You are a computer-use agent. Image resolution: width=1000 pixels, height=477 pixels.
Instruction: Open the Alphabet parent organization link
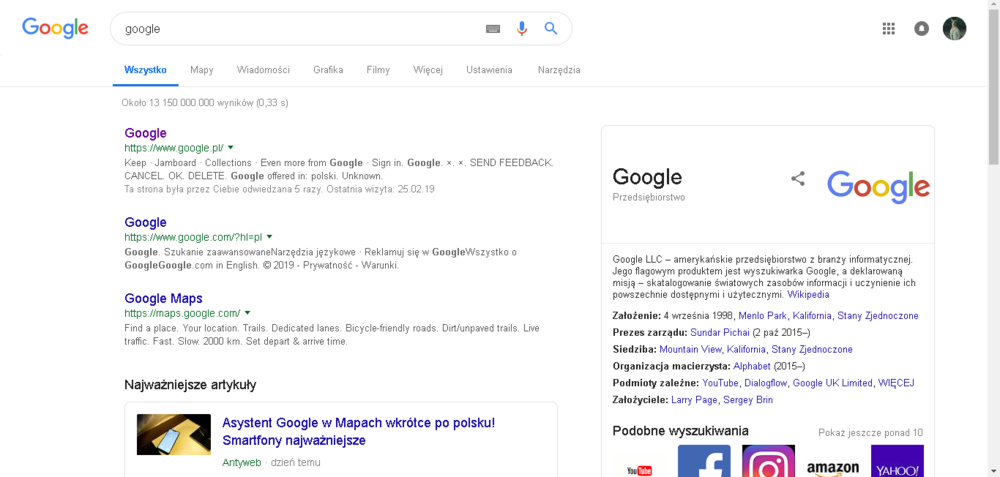752,366
